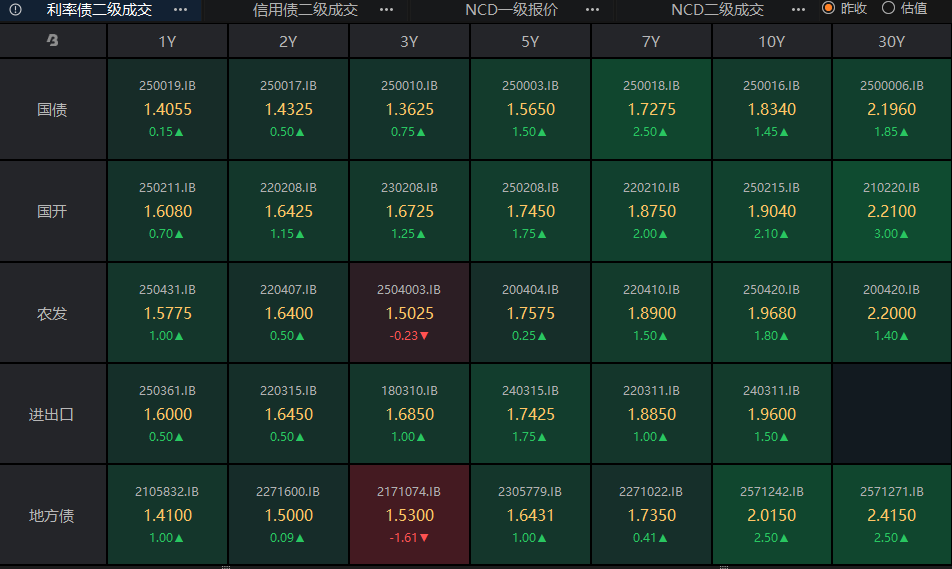The height and width of the screenshot is (569, 952).
Task: Open bond cell 220208.IB
Action: [x=288, y=211]
